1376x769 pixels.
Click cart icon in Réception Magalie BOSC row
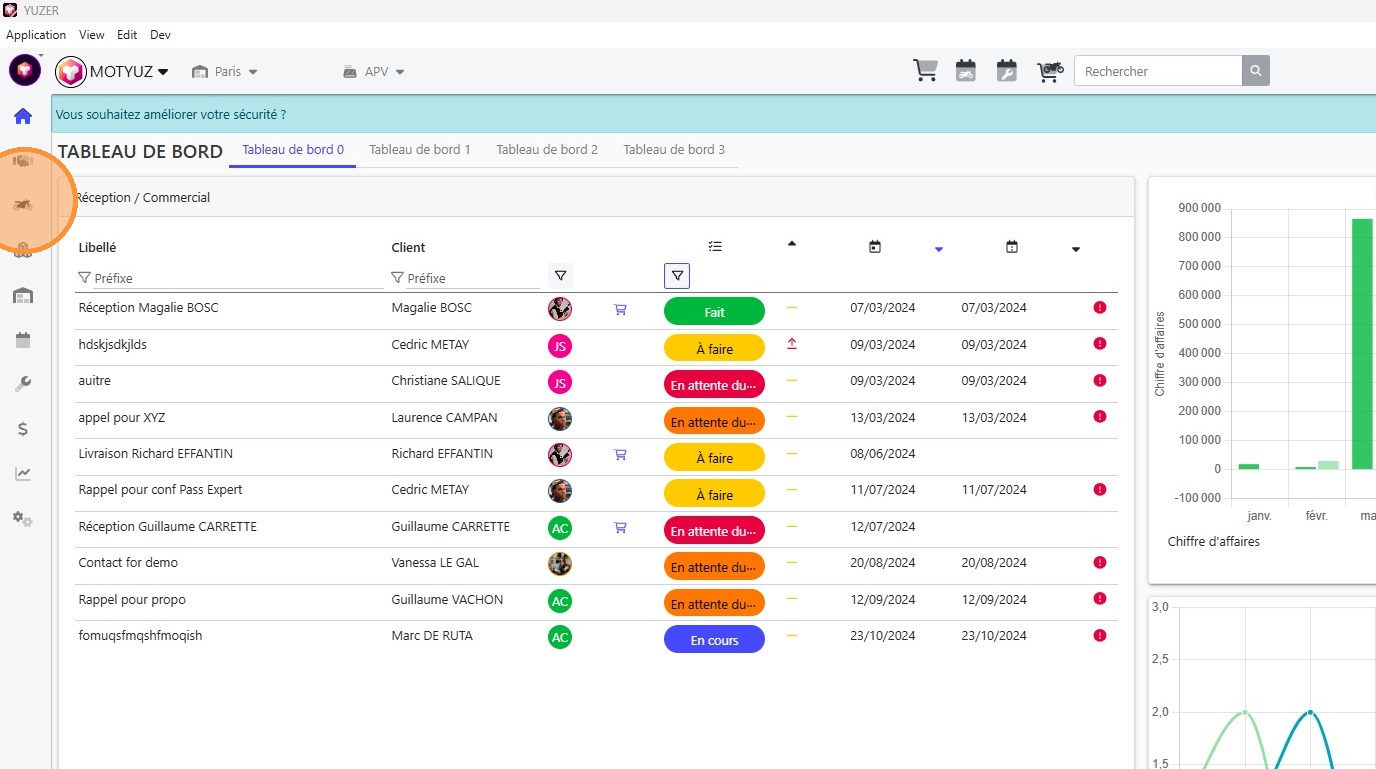pyautogui.click(x=620, y=310)
